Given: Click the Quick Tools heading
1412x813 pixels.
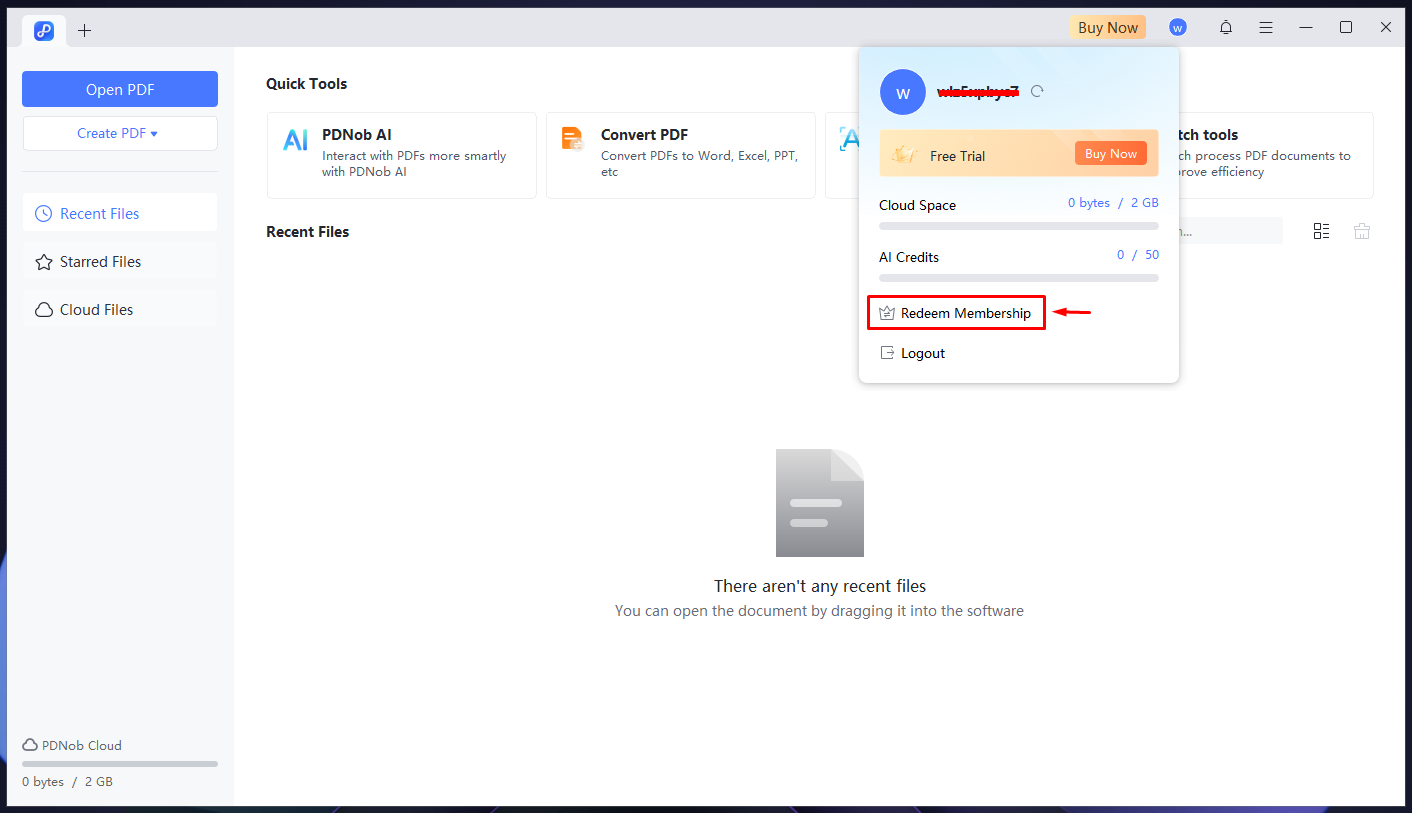Looking at the screenshot, I should pos(307,83).
